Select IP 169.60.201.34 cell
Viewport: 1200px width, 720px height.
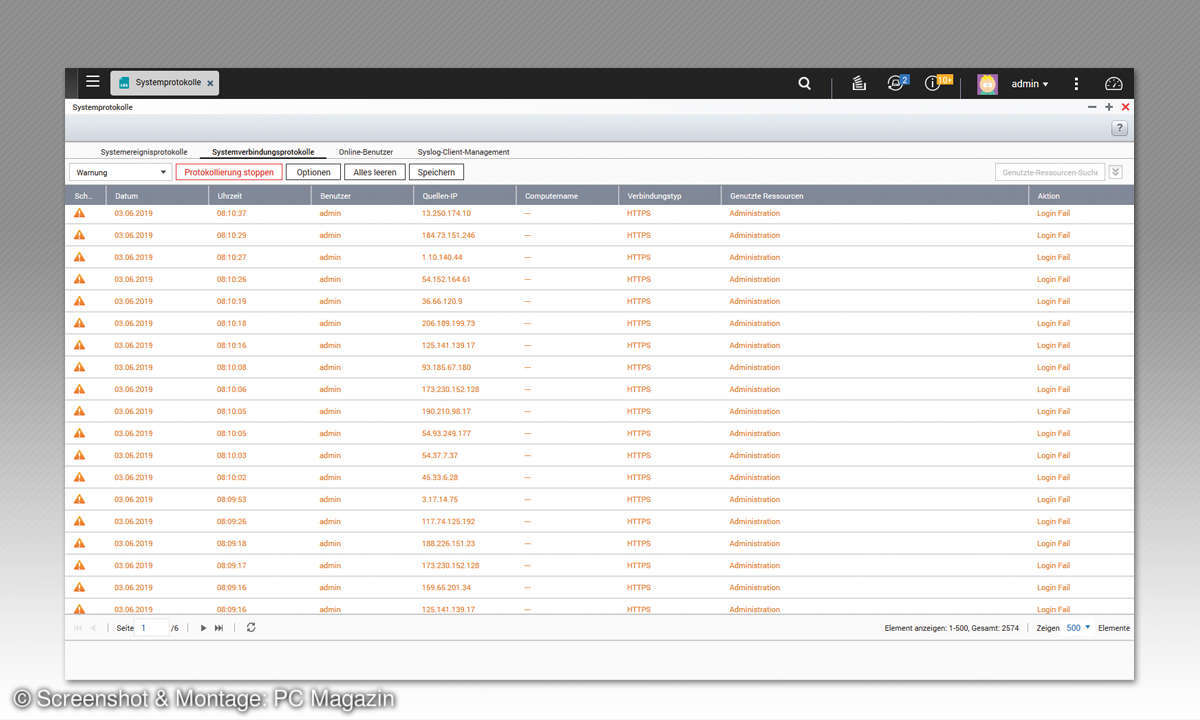pyautogui.click(x=446, y=587)
